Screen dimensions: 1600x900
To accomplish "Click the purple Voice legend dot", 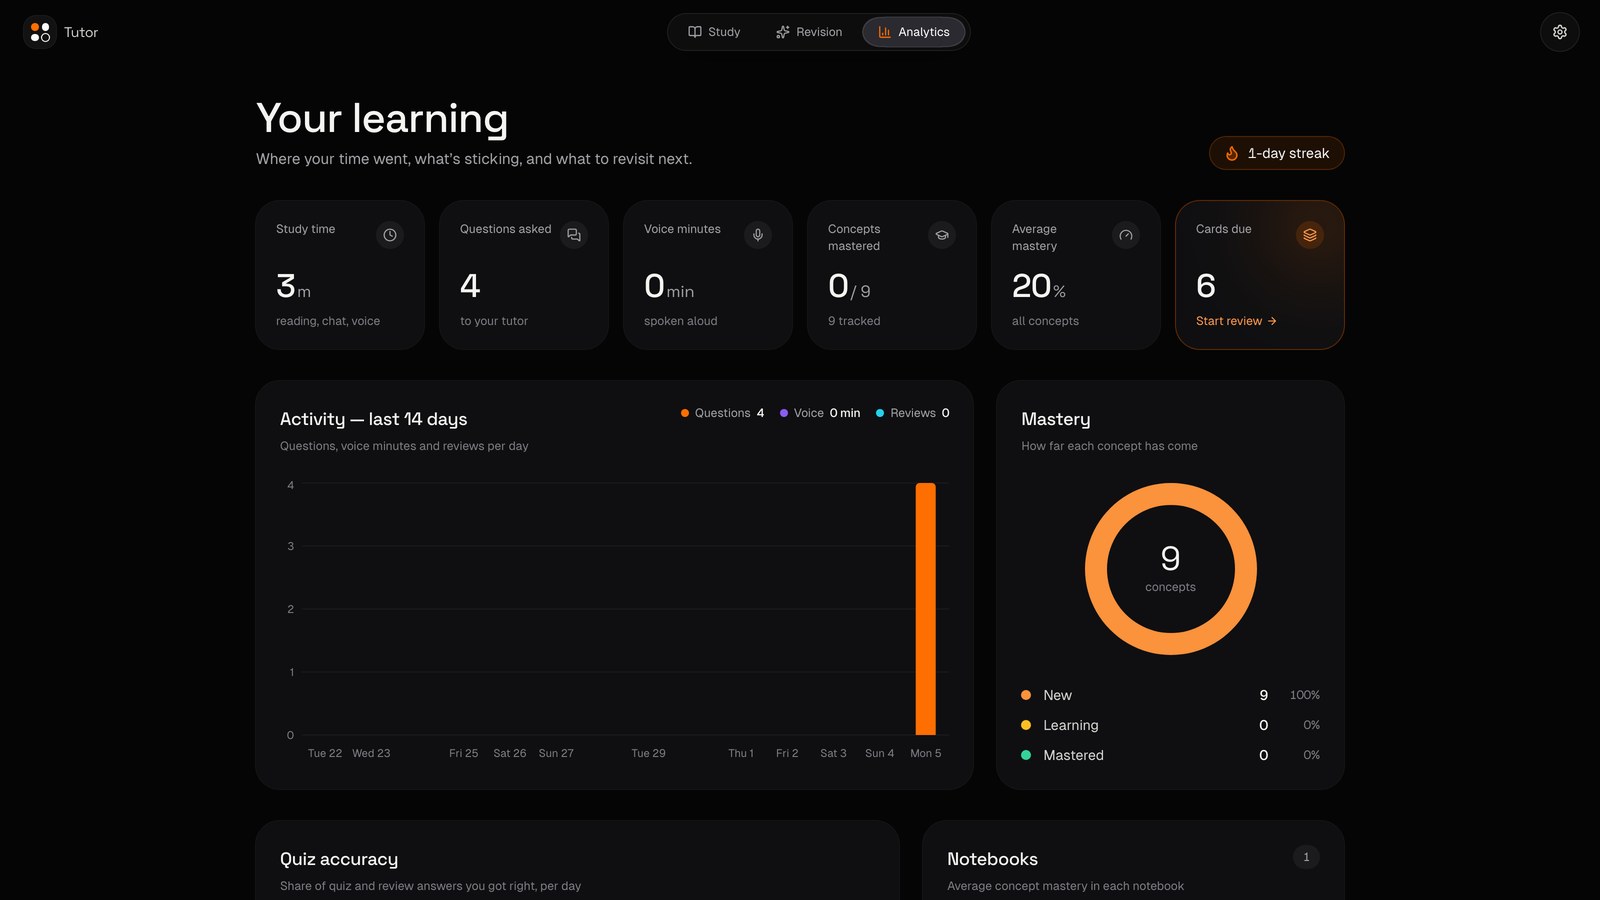I will point(784,413).
